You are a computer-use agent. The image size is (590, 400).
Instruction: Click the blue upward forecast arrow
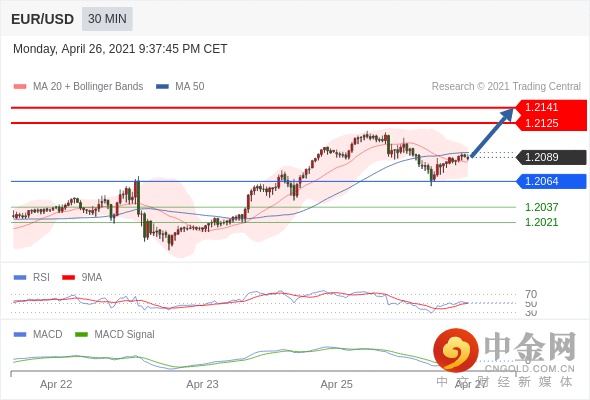pos(492,133)
